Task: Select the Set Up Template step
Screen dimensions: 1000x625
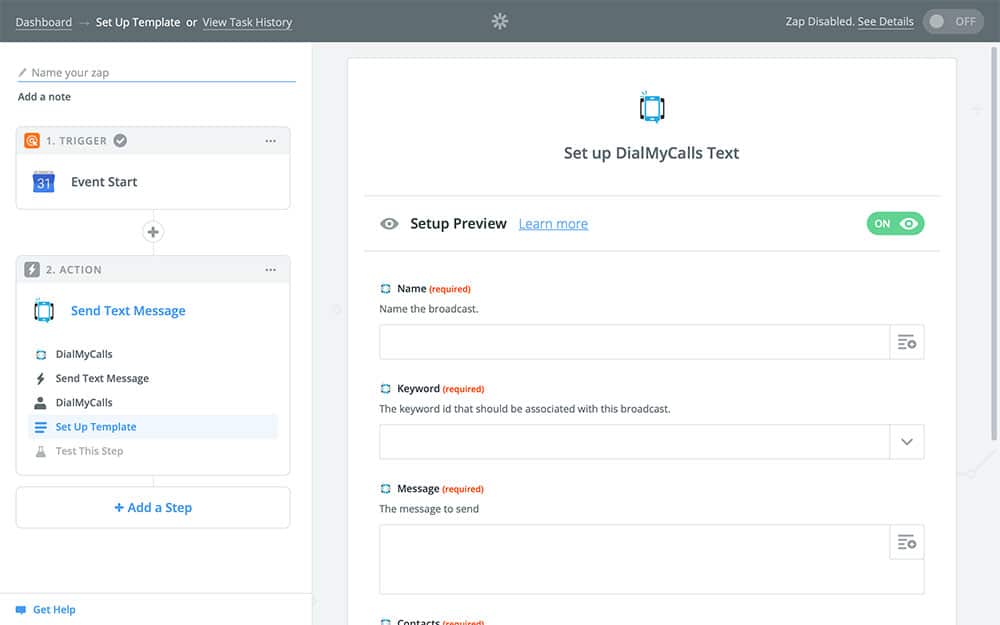Action: pyautogui.click(x=96, y=427)
